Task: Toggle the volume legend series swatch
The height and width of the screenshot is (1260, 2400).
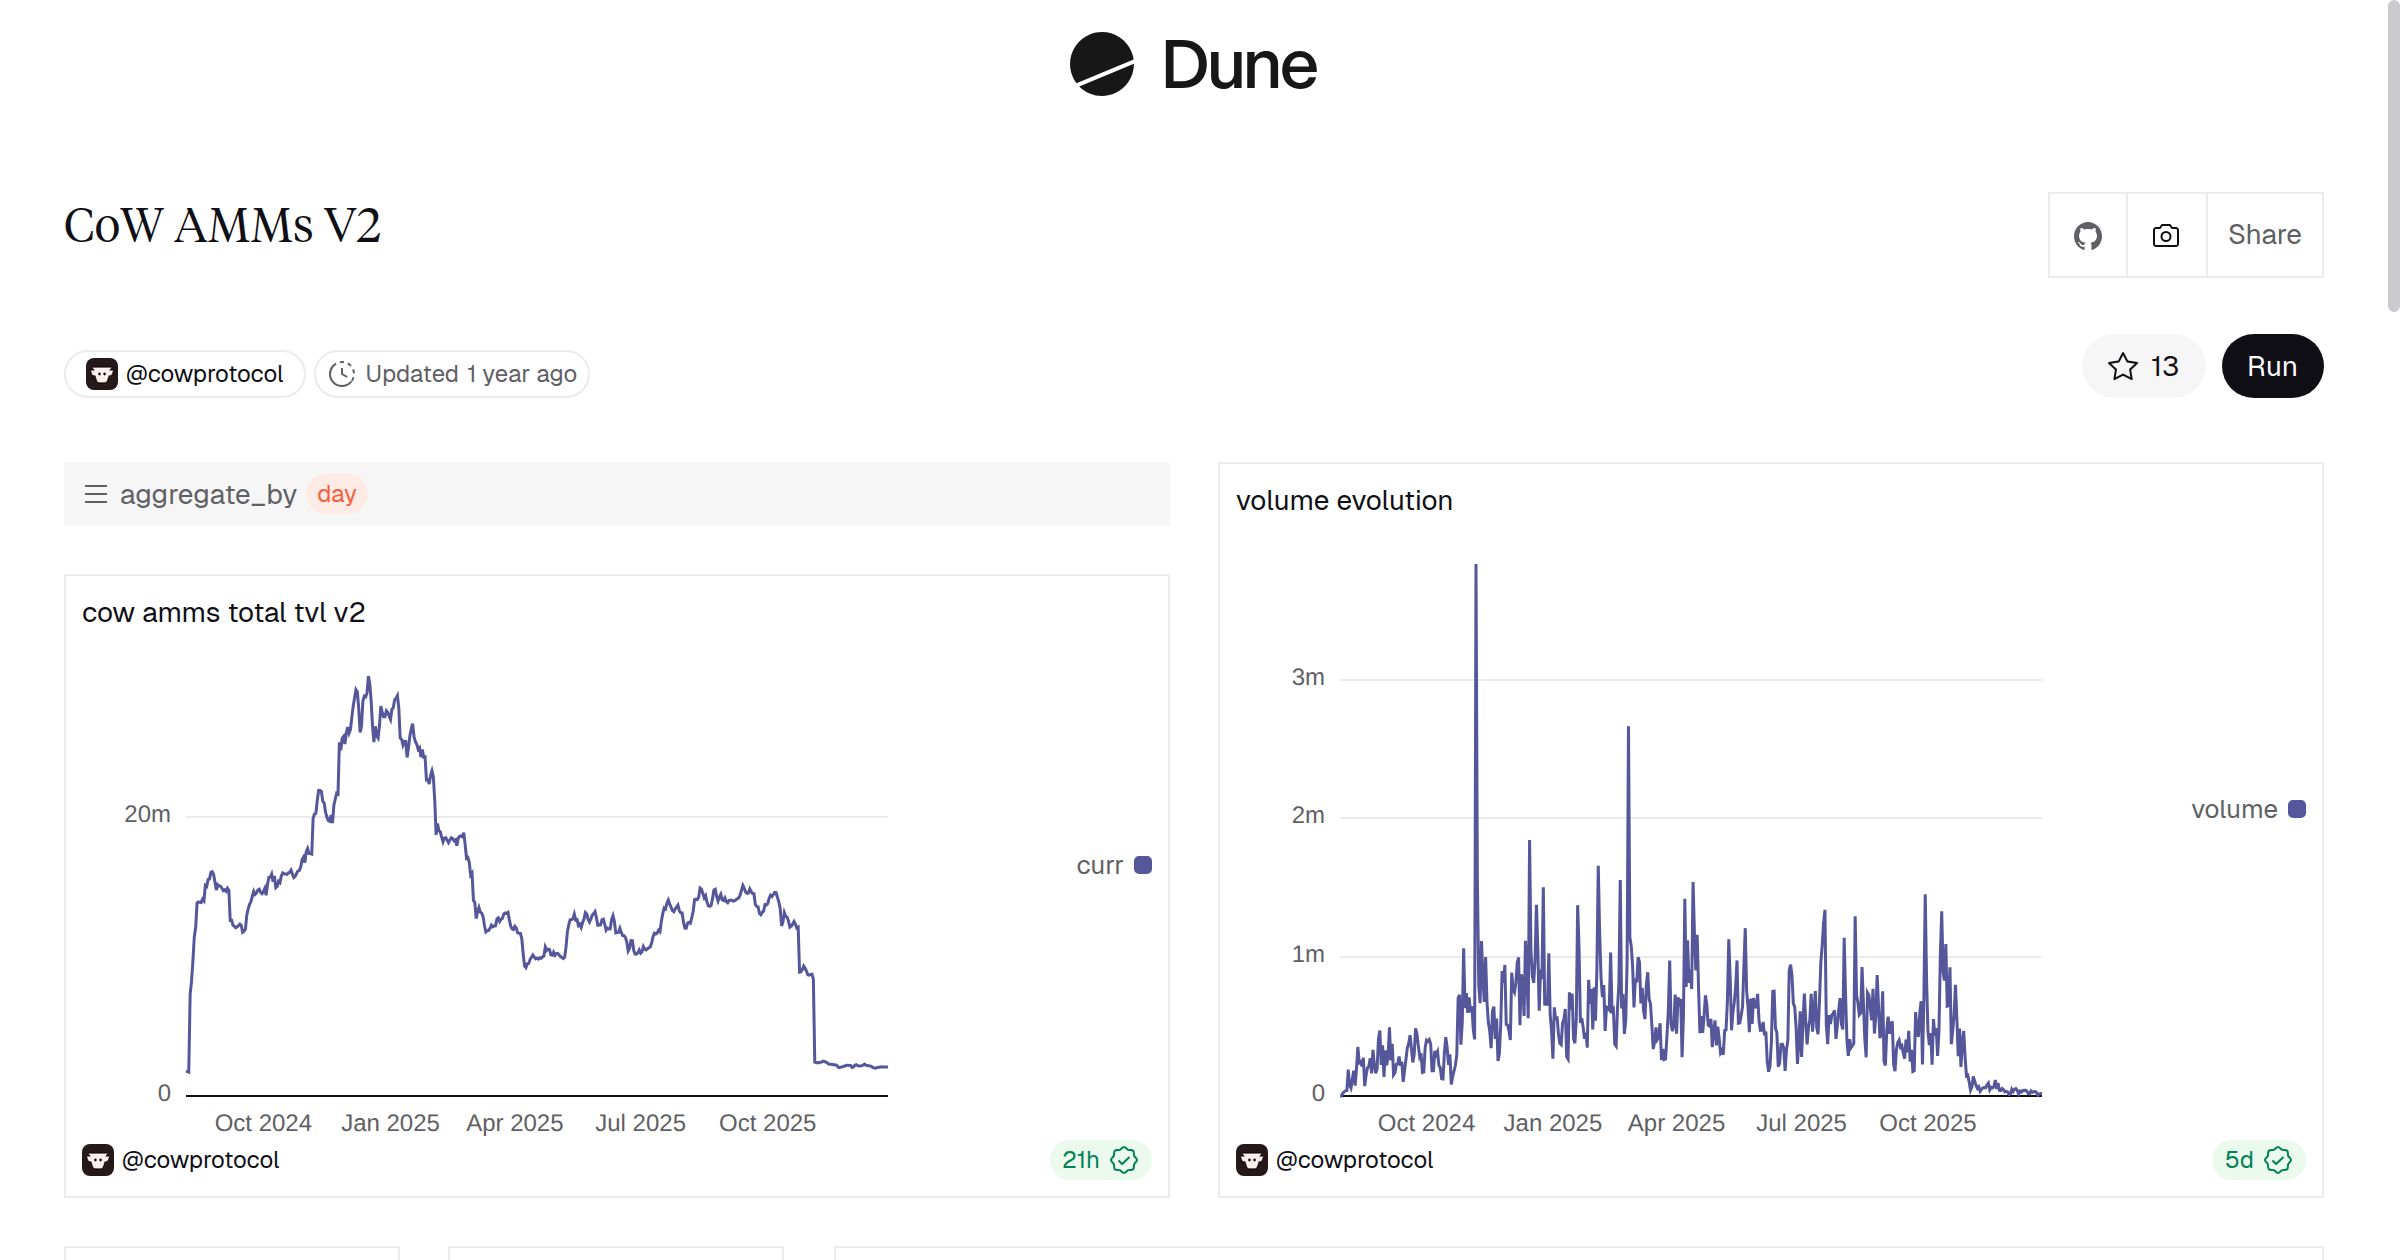Action: pos(2297,809)
